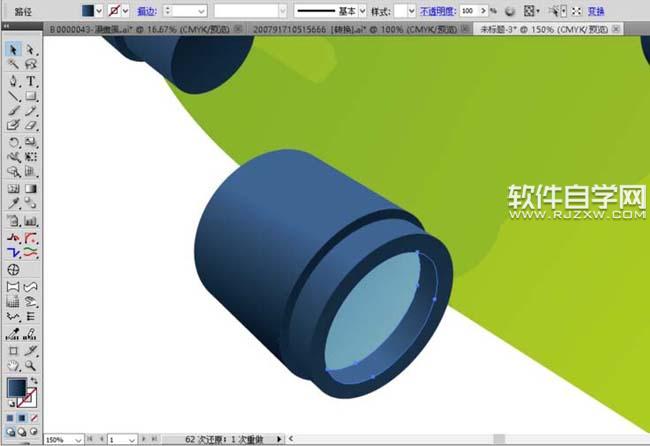Reset default fill and stroke
The height and width of the screenshot is (446, 650).
click(11, 403)
